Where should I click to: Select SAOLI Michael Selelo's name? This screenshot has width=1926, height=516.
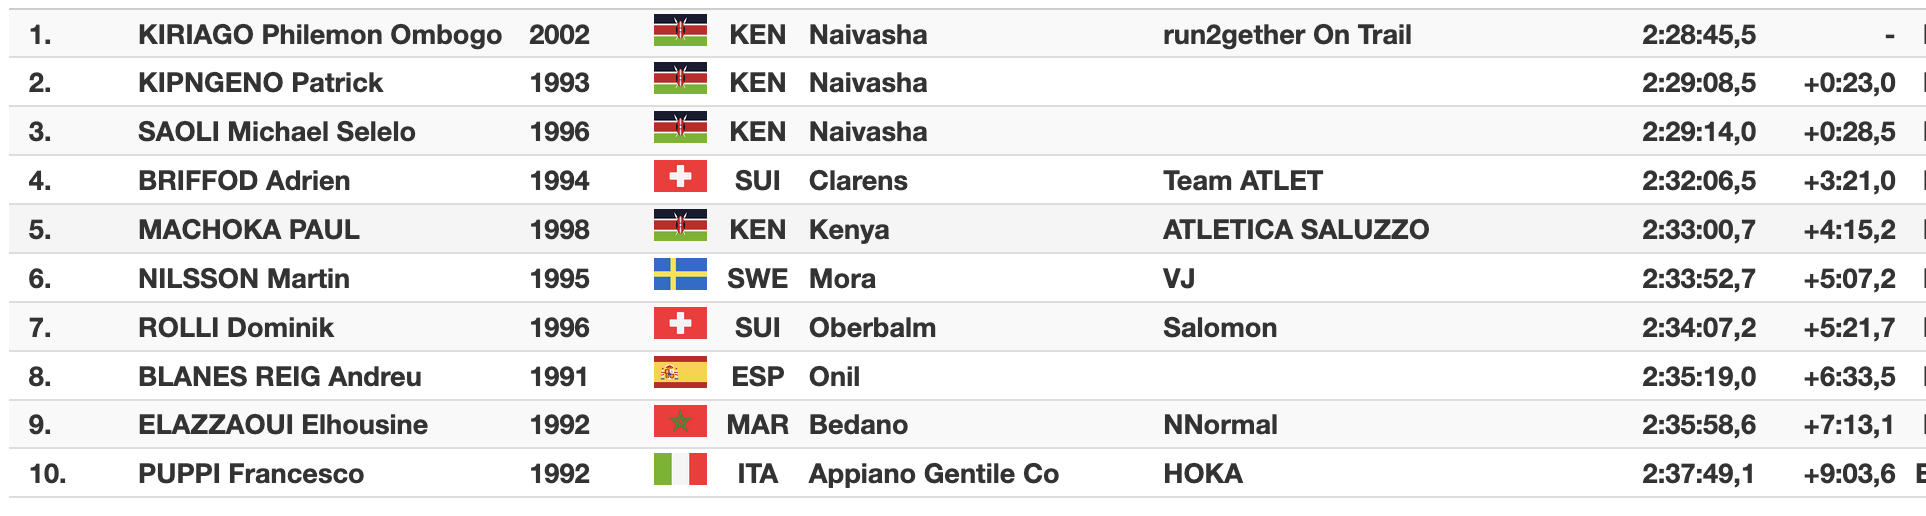[276, 132]
